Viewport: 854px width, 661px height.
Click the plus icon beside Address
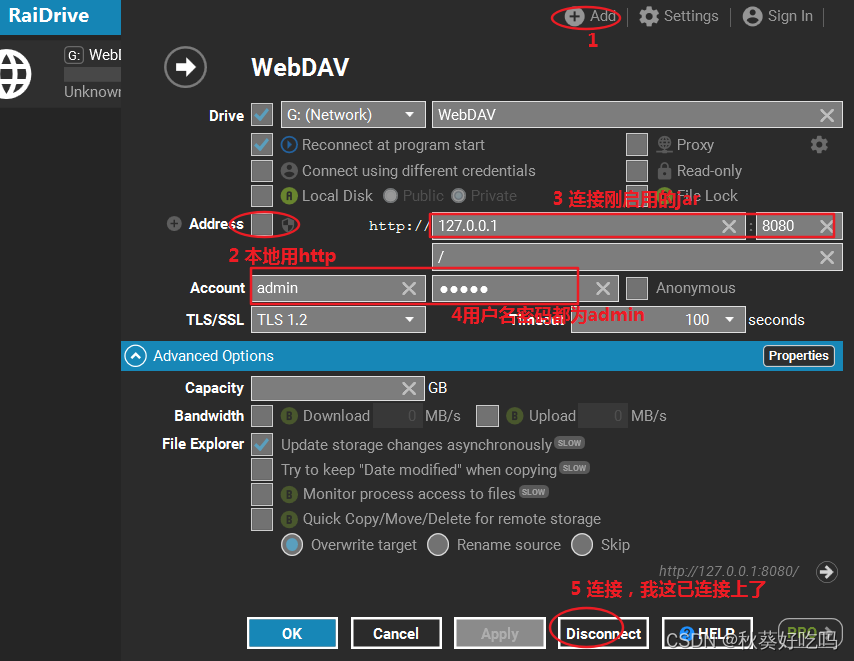point(174,224)
